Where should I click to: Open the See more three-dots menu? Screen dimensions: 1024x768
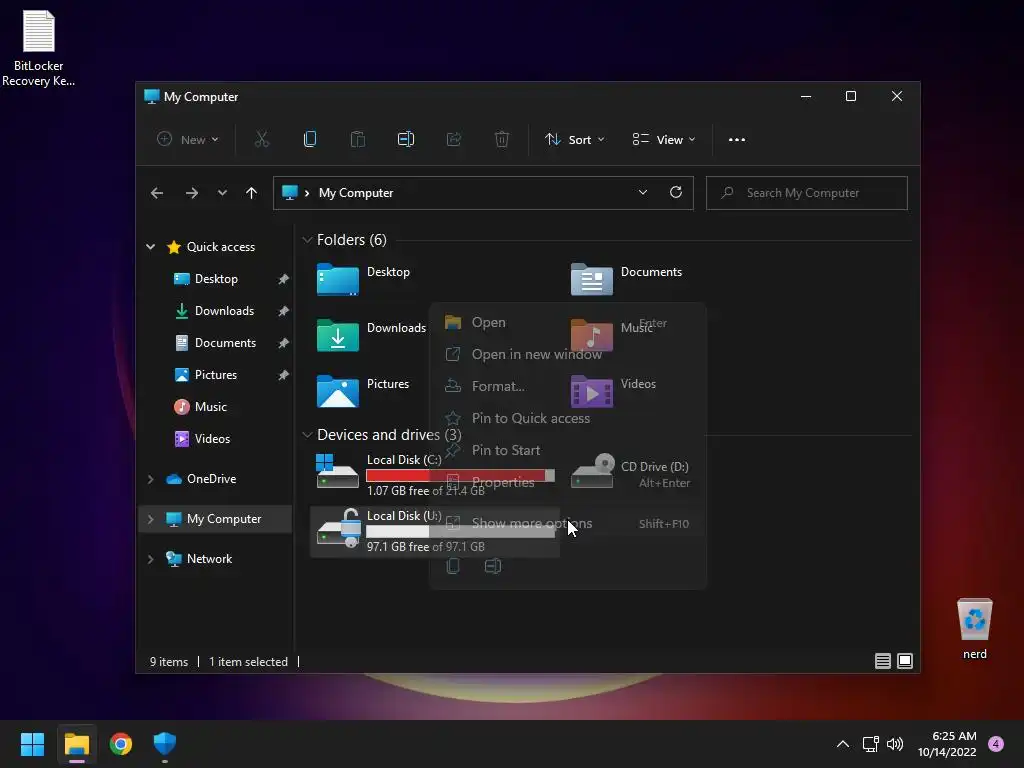pyautogui.click(x=737, y=140)
